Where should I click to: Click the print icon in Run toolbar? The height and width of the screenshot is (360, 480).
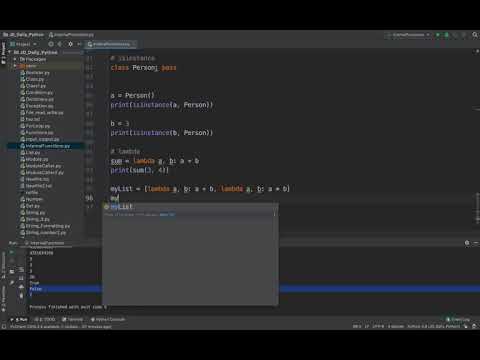point(21,287)
